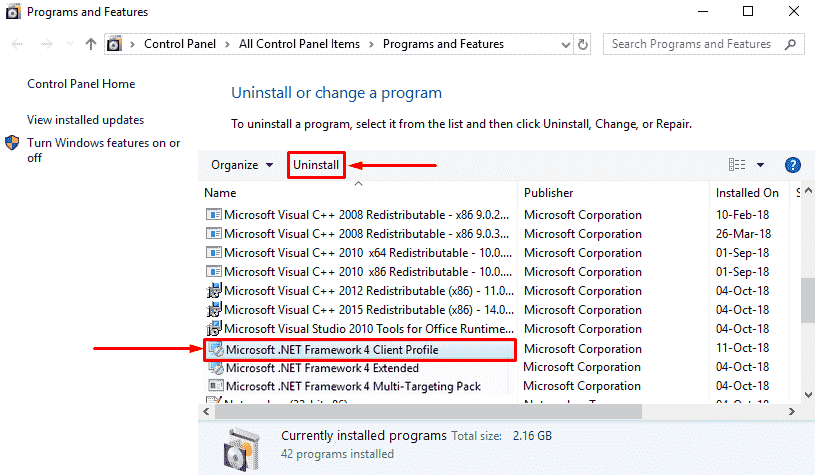815x475 pixels.
Task: Click the Programs and Features title bar icon
Action: coord(13,11)
